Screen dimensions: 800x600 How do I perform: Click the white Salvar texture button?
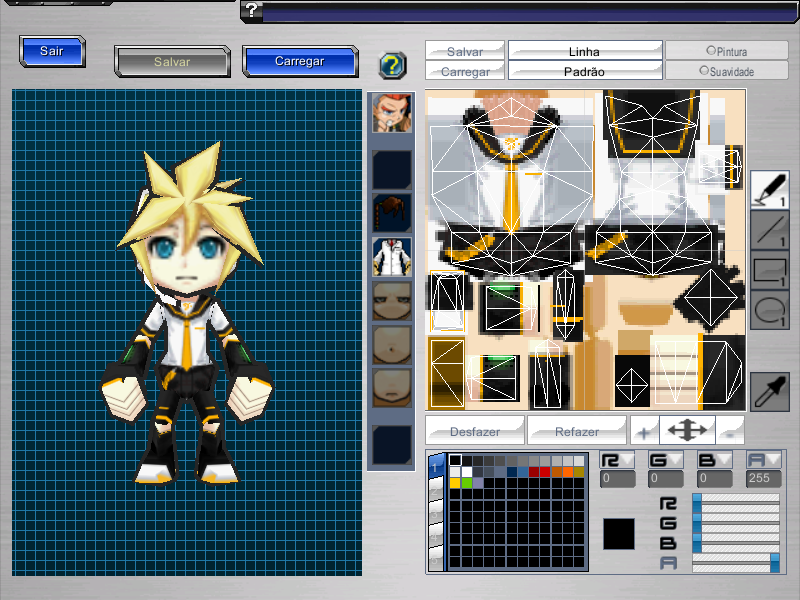(x=465, y=51)
